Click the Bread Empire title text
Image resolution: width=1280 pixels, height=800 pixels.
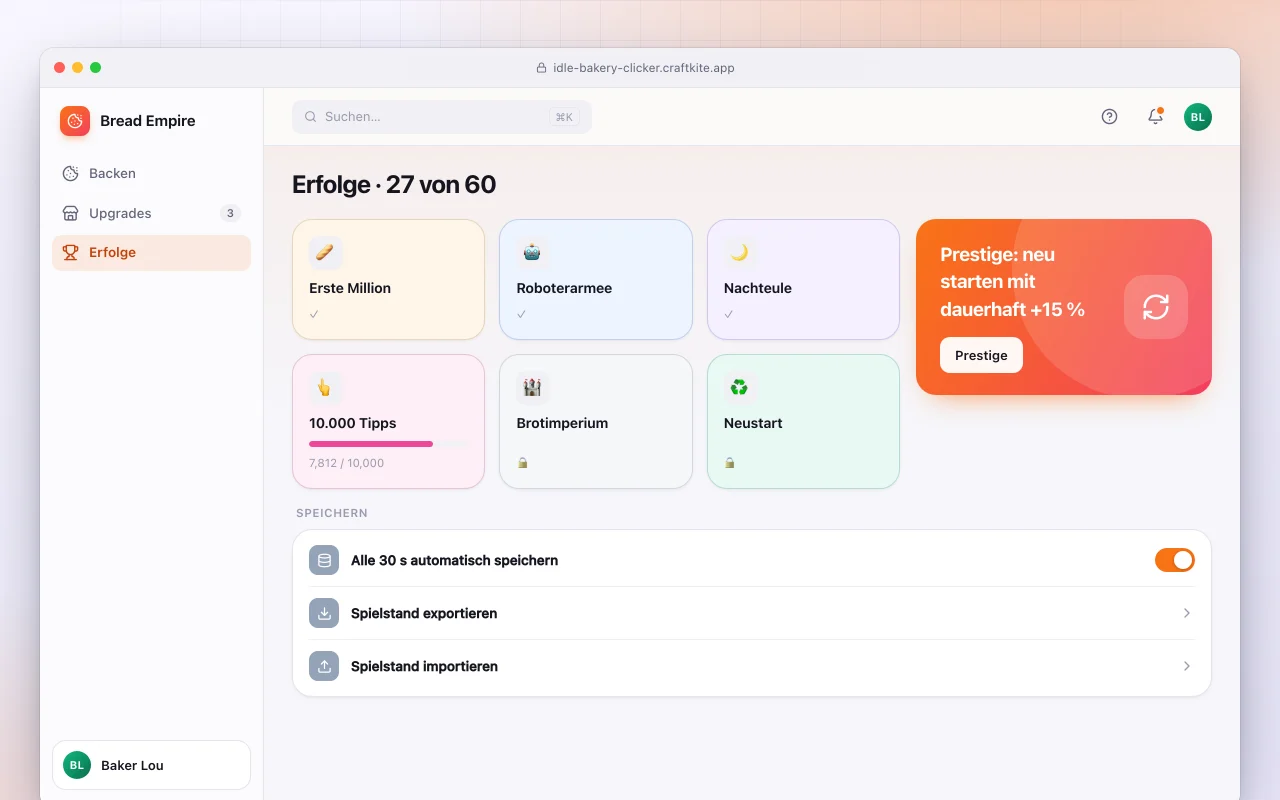(x=148, y=121)
